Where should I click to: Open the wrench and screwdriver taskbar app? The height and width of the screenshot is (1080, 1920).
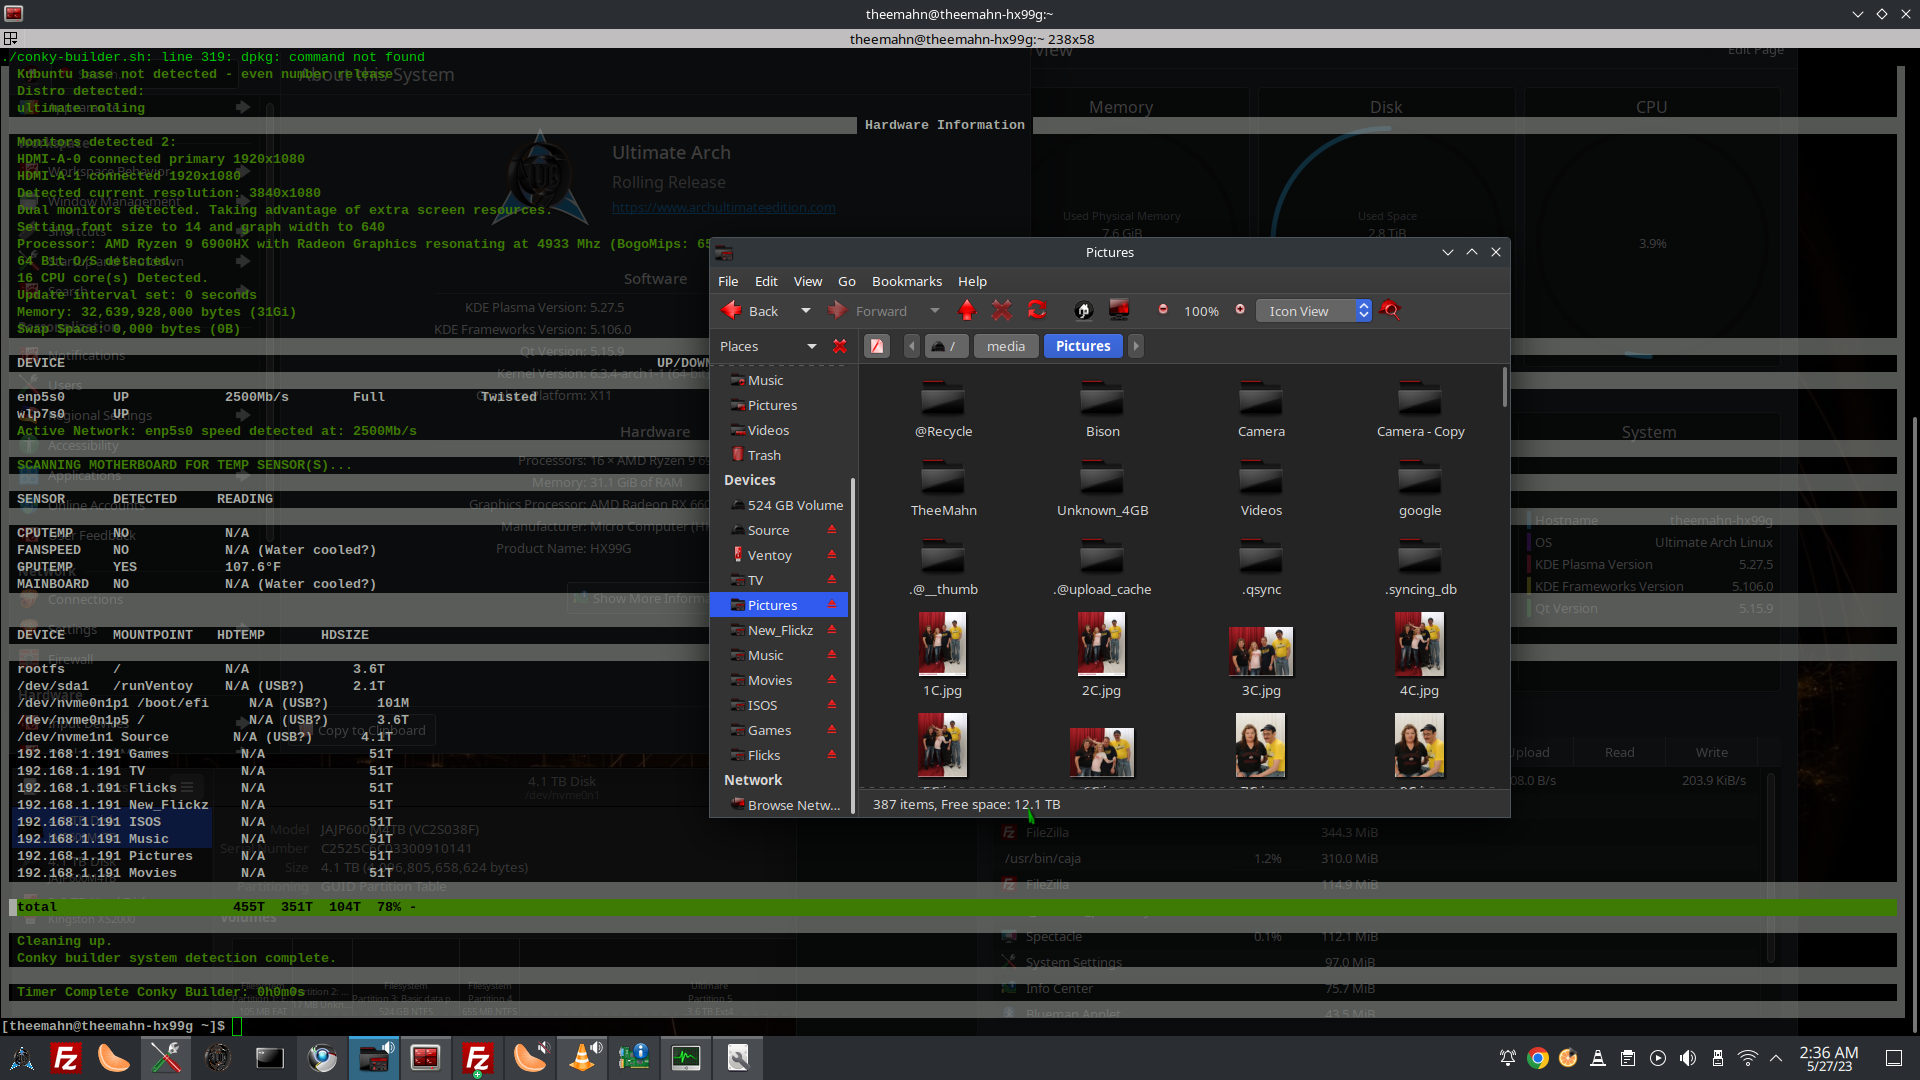166,1058
